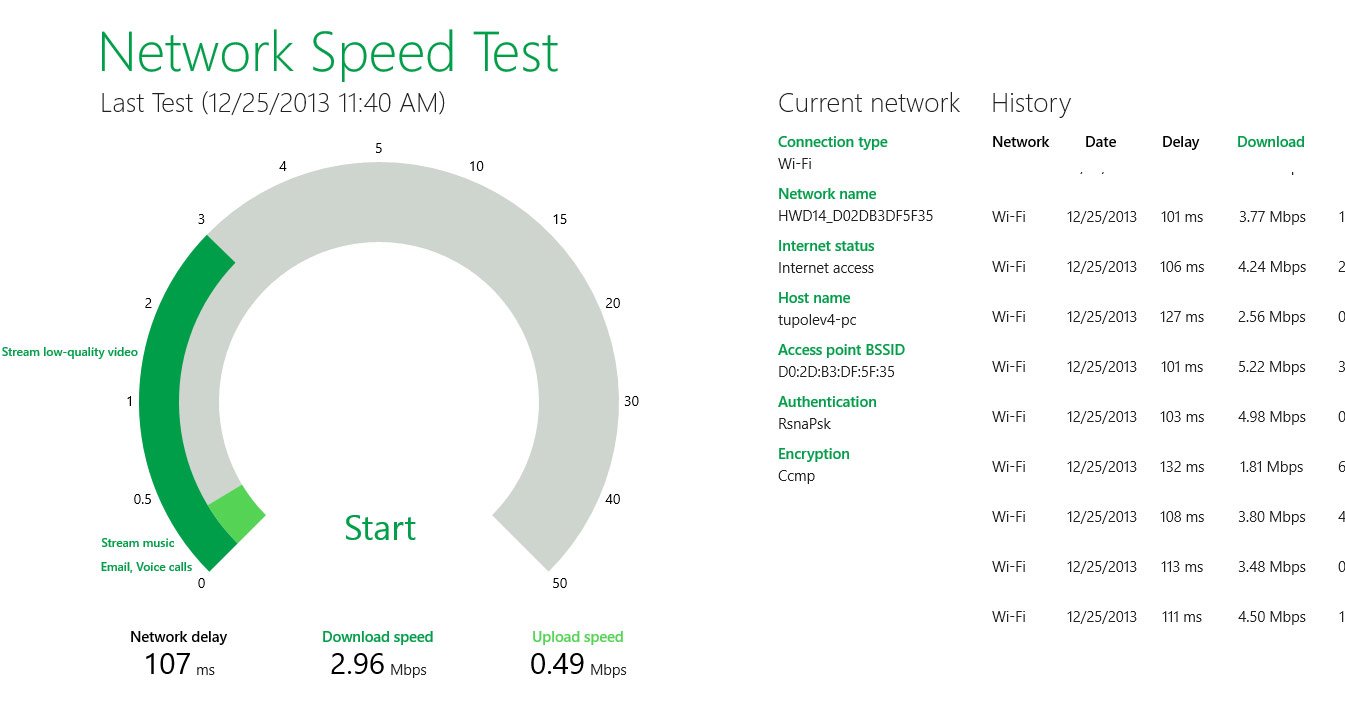Click the 113 ms delay entry
Screen dimensions: 1345x710
[1182, 567]
